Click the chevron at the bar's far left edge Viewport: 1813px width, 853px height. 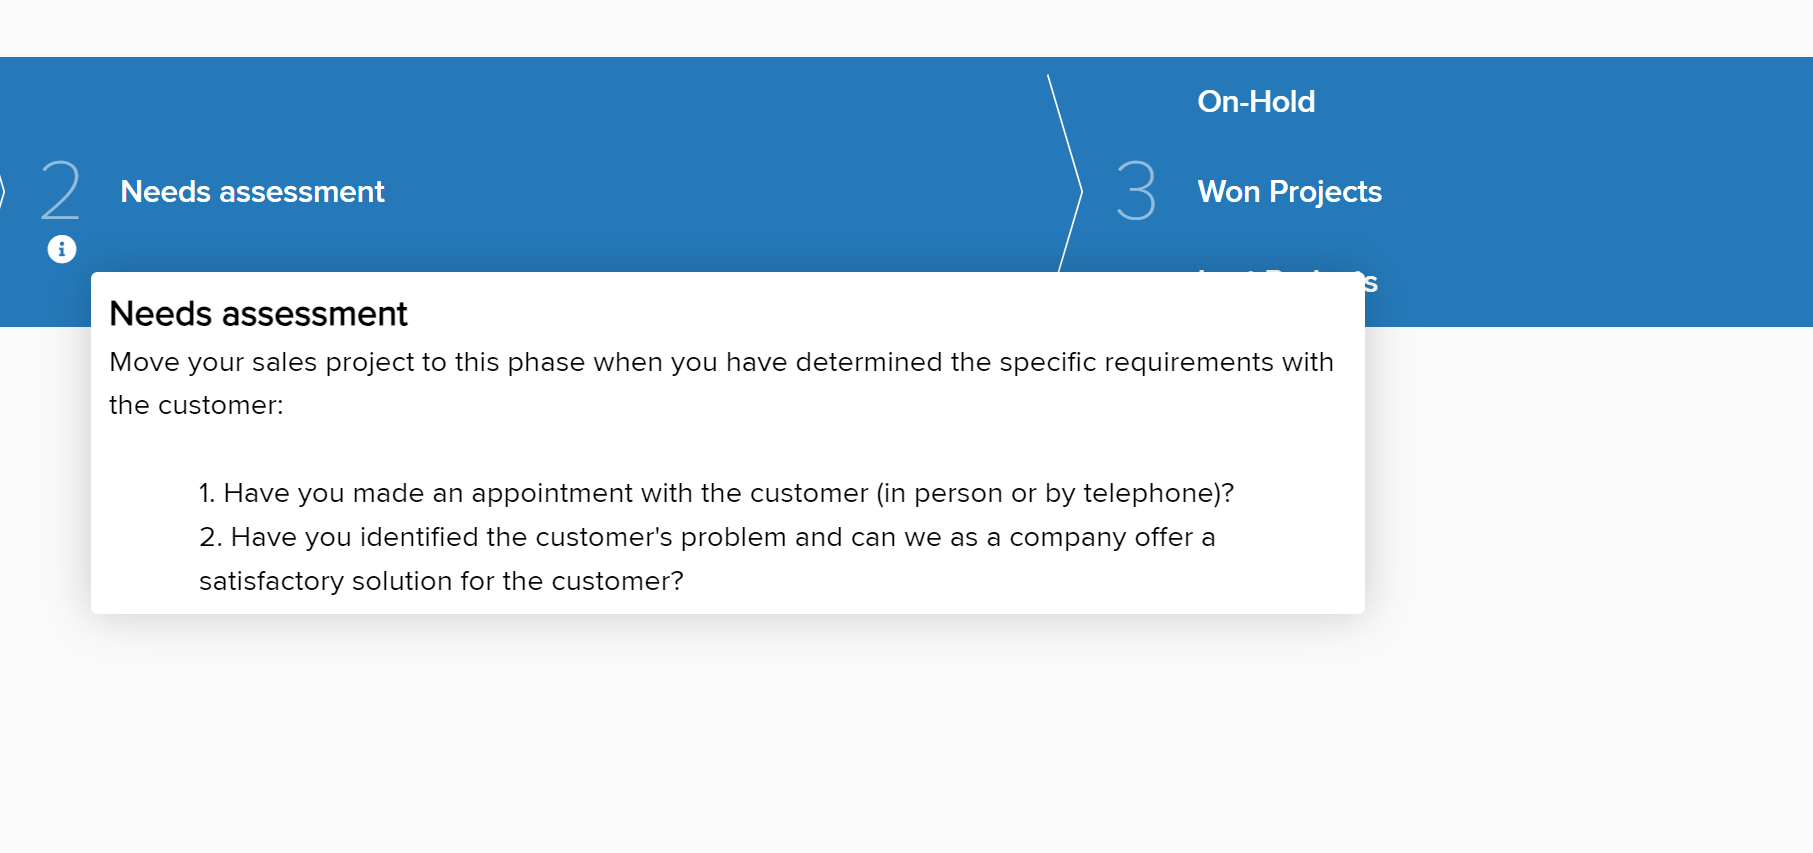click(x=3, y=191)
